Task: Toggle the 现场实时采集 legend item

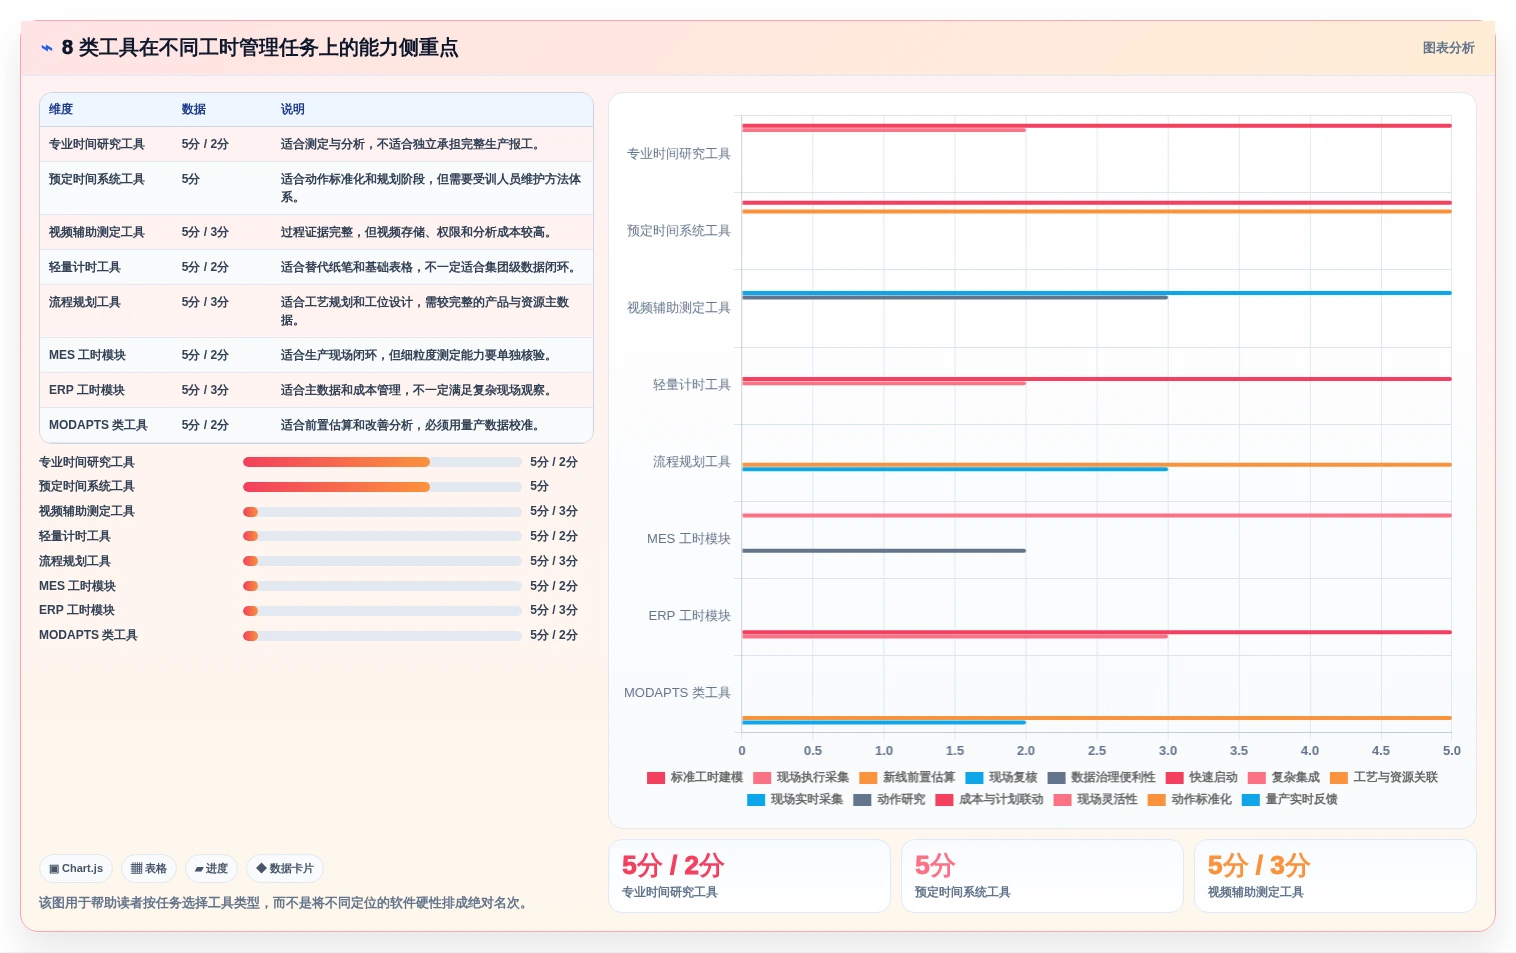Action: point(795,799)
